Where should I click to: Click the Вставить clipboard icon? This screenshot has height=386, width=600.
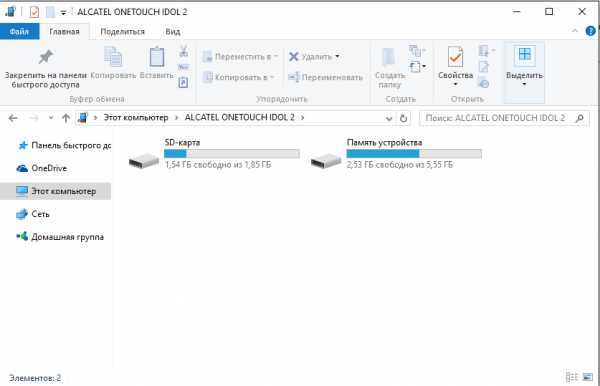[x=157, y=57]
